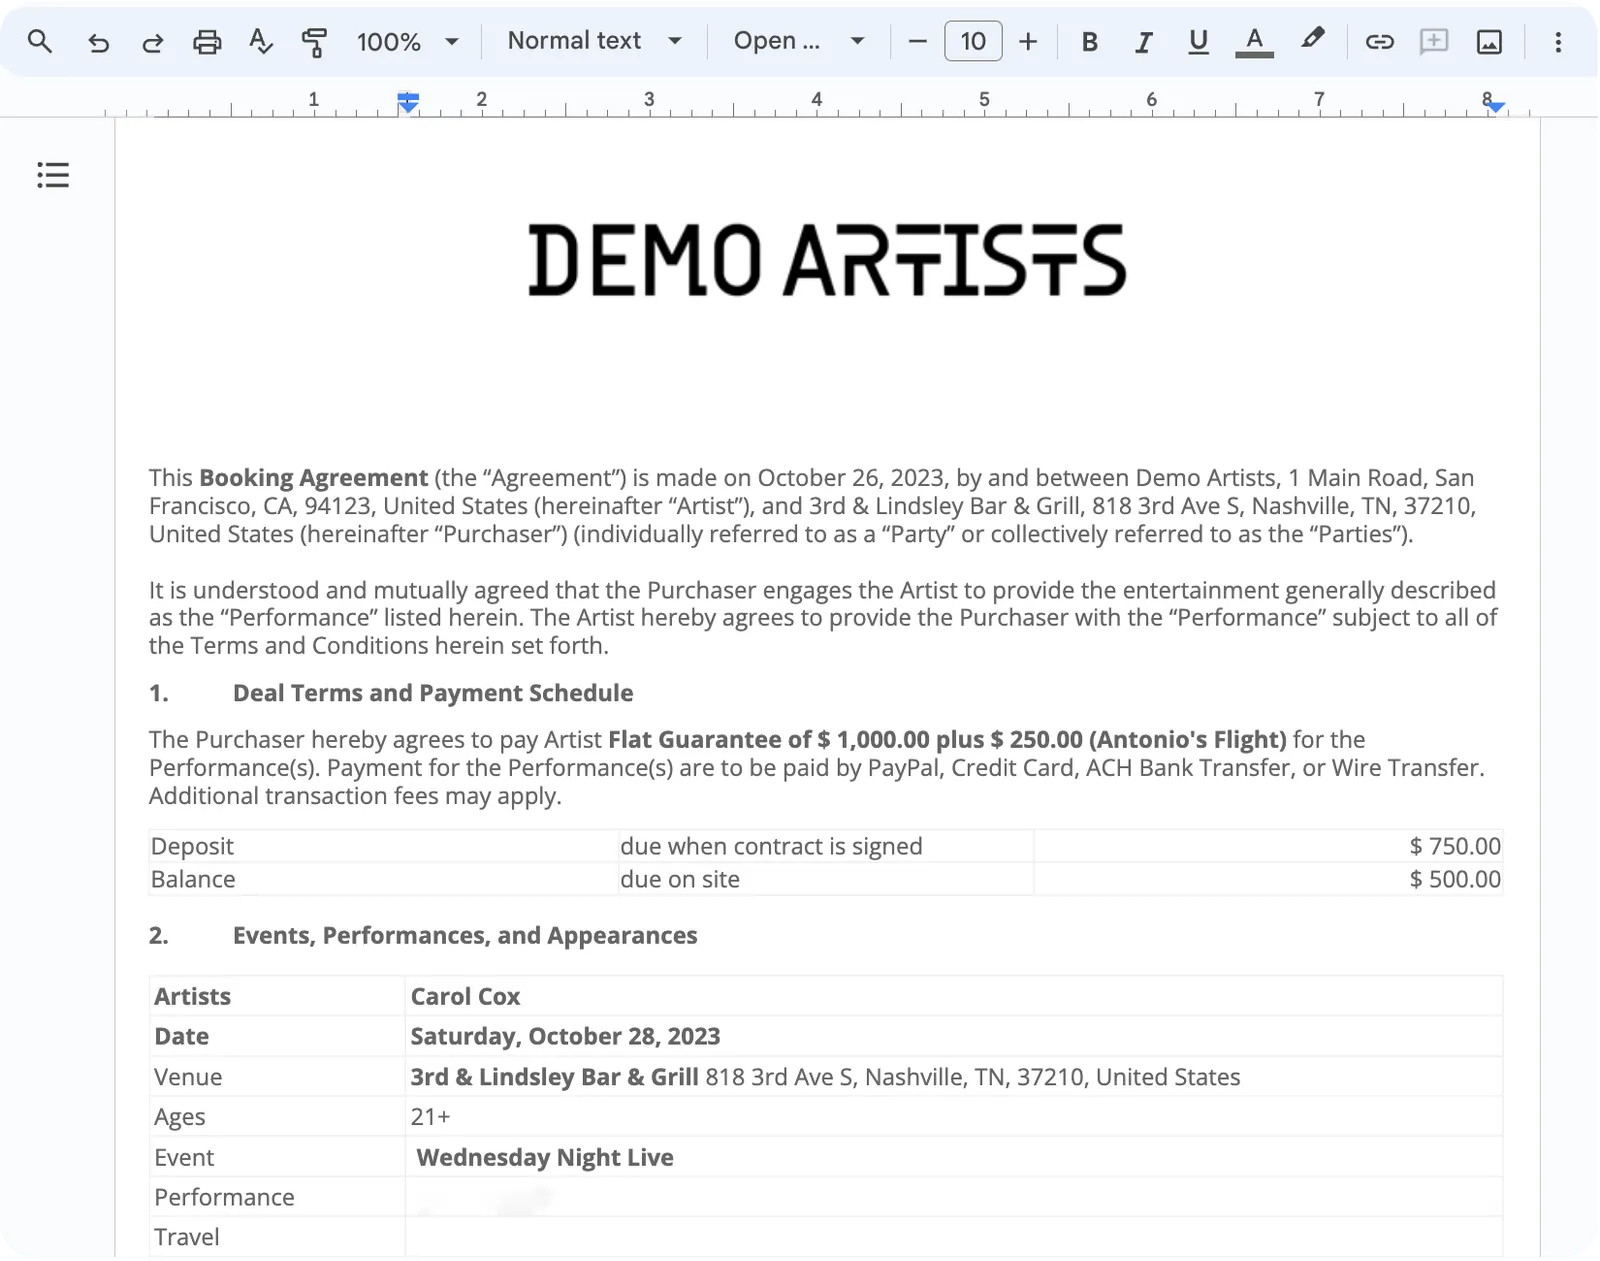Click the "Venue" row label
This screenshot has height=1261, width=1600.
[188, 1077]
